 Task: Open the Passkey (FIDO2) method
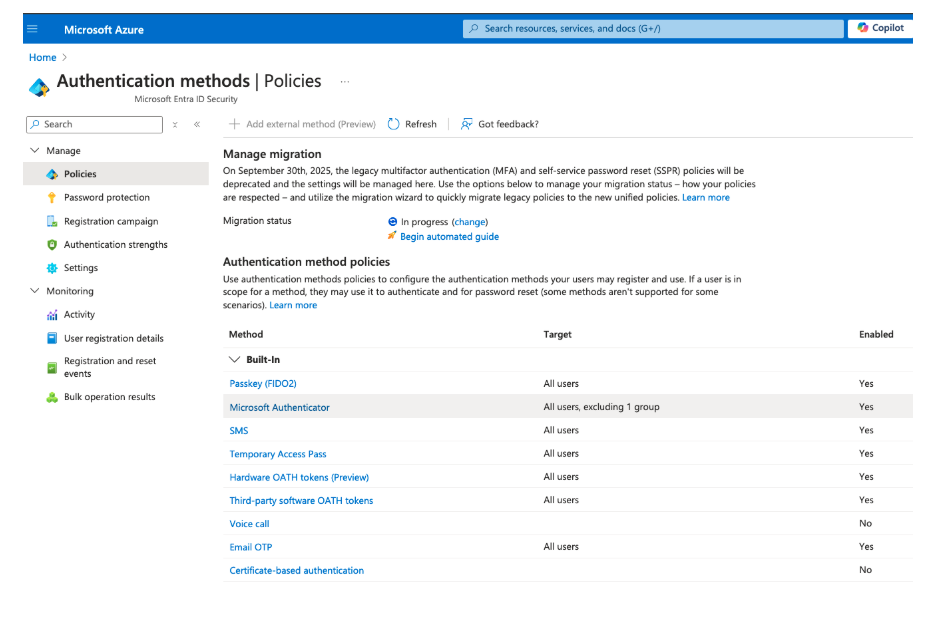pos(263,383)
